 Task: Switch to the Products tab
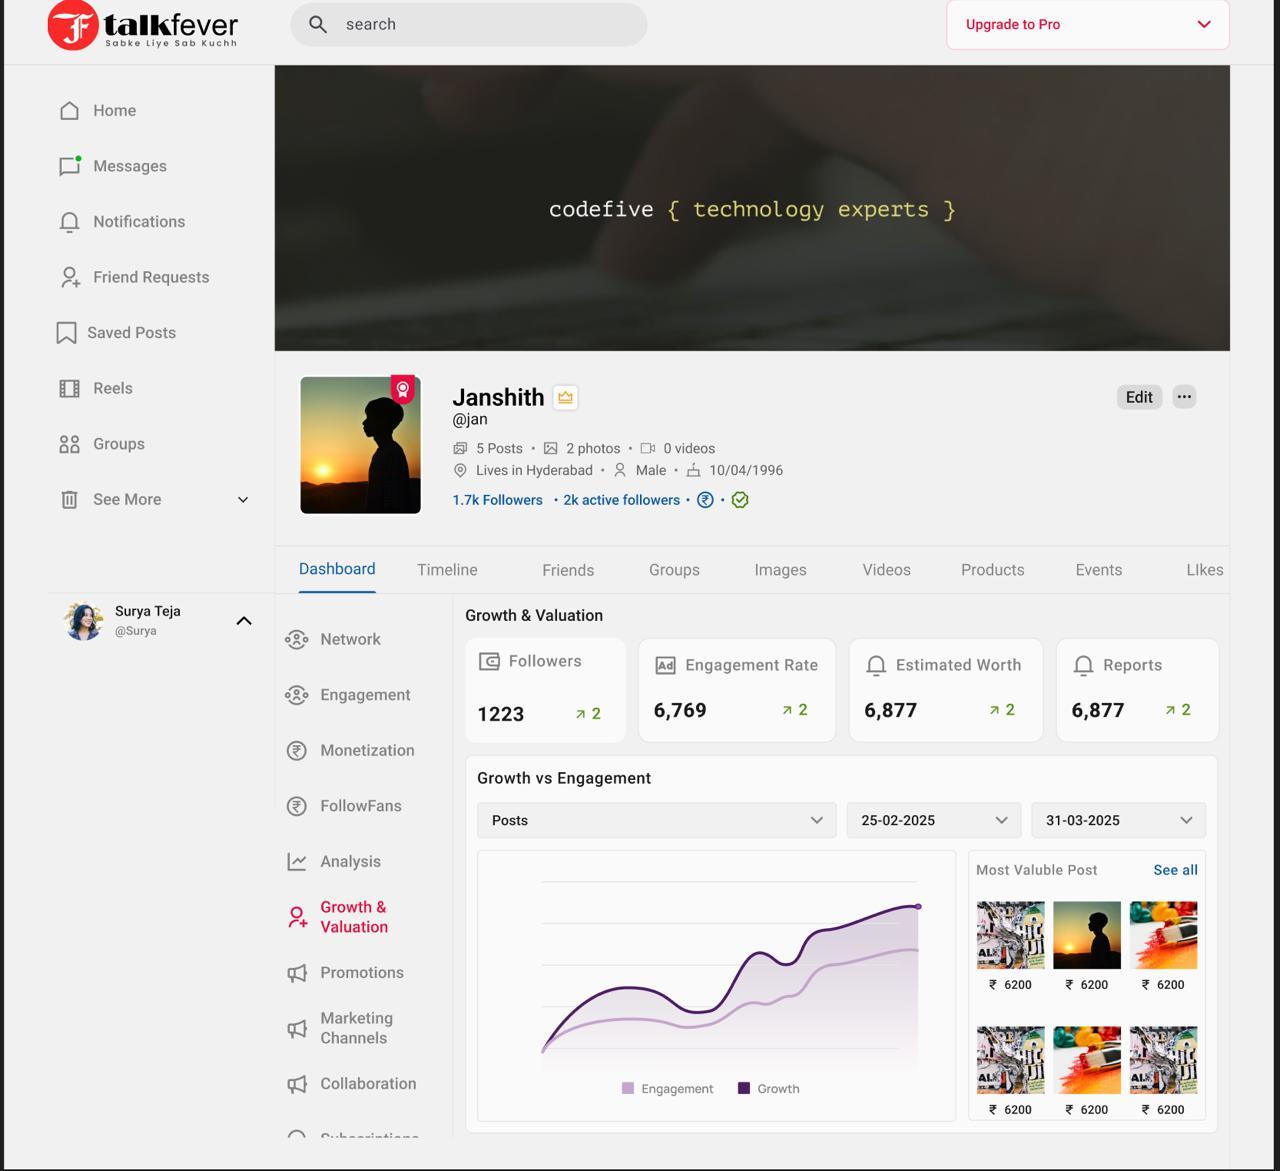992,570
